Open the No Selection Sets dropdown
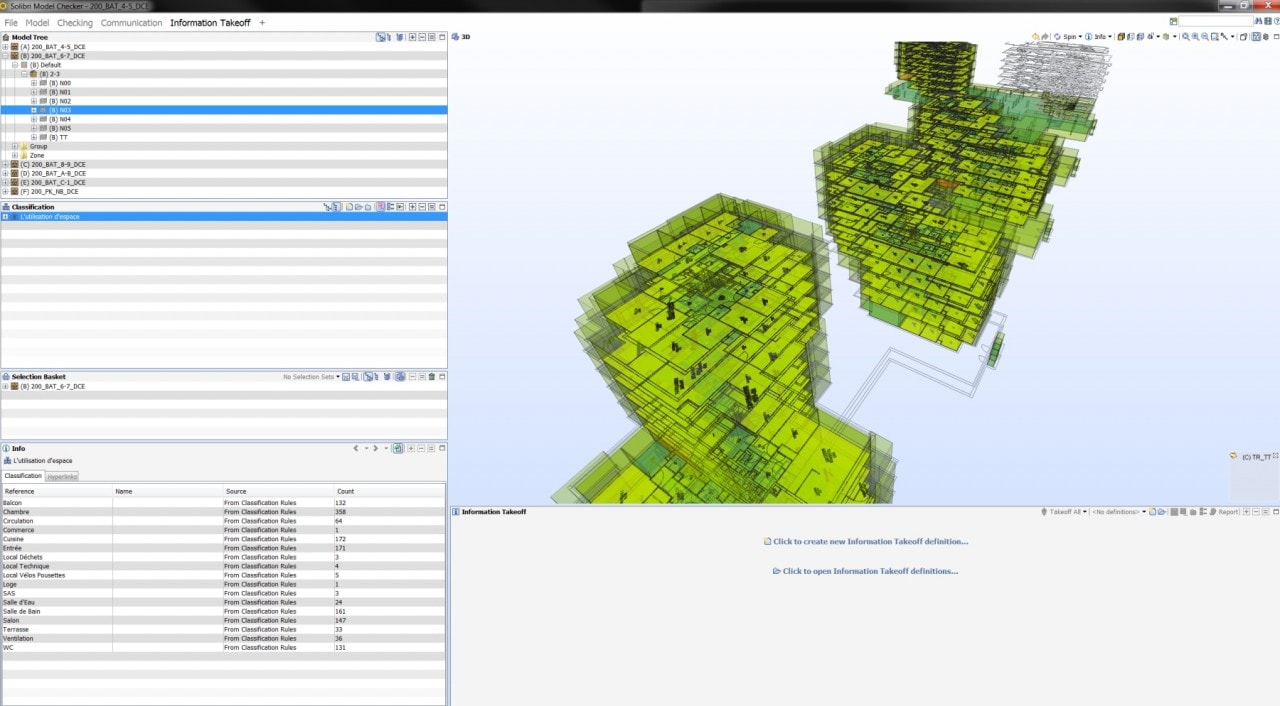The height and width of the screenshot is (706, 1280). pos(311,377)
